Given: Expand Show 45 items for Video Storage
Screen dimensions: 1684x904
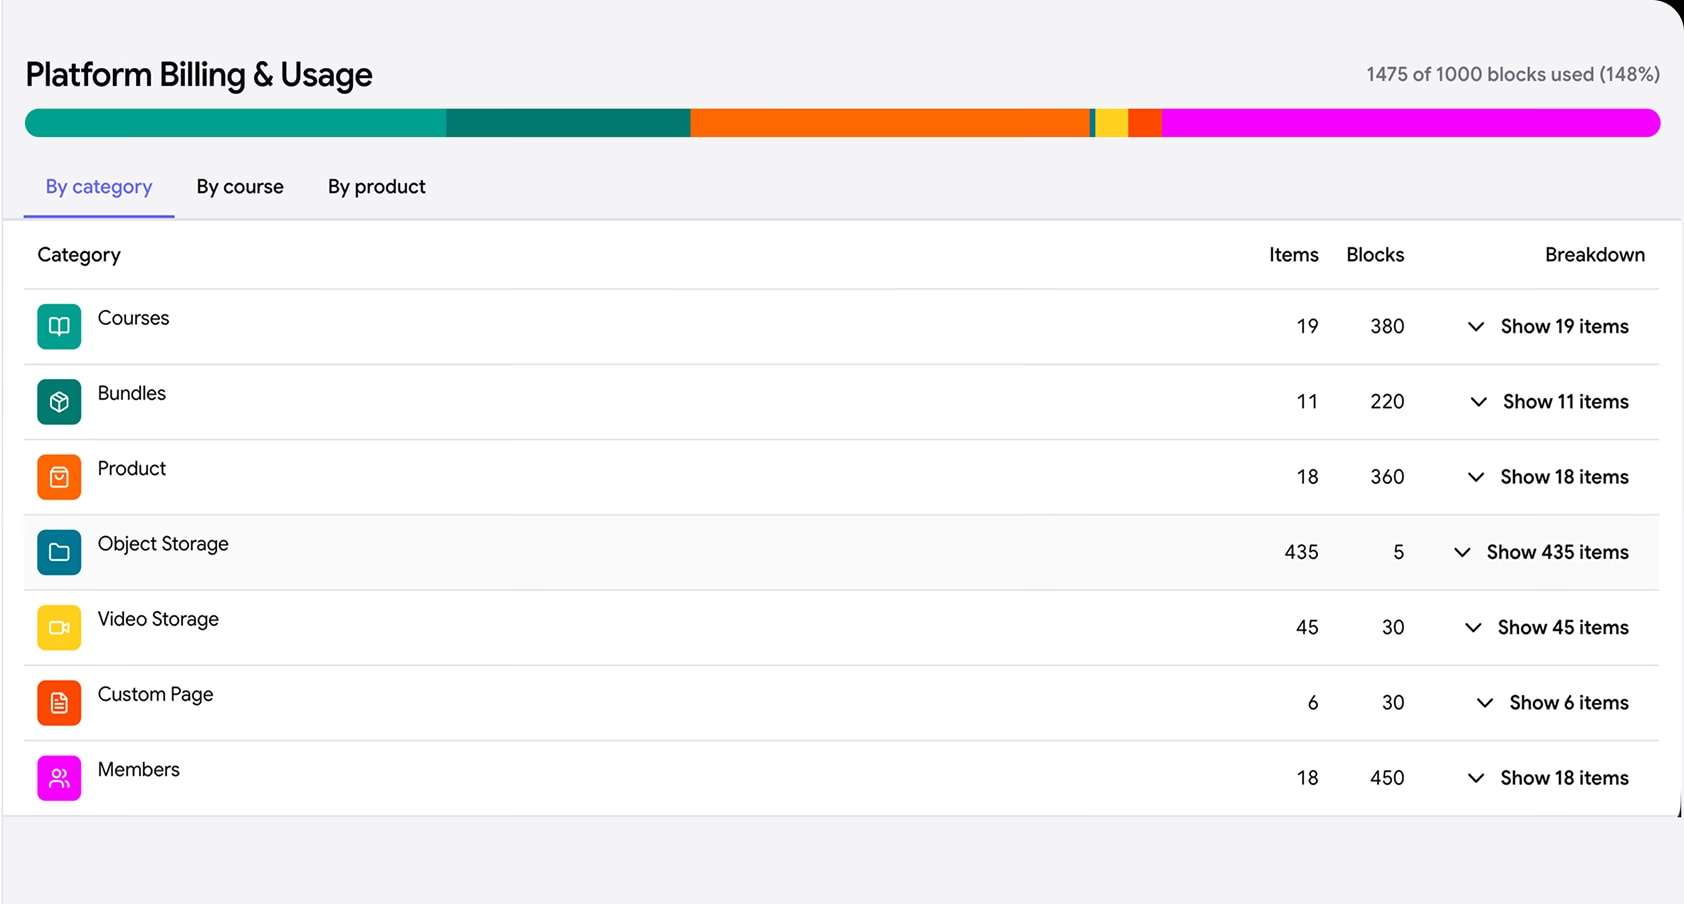Looking at the screenshot, I should click(1547, 627).
